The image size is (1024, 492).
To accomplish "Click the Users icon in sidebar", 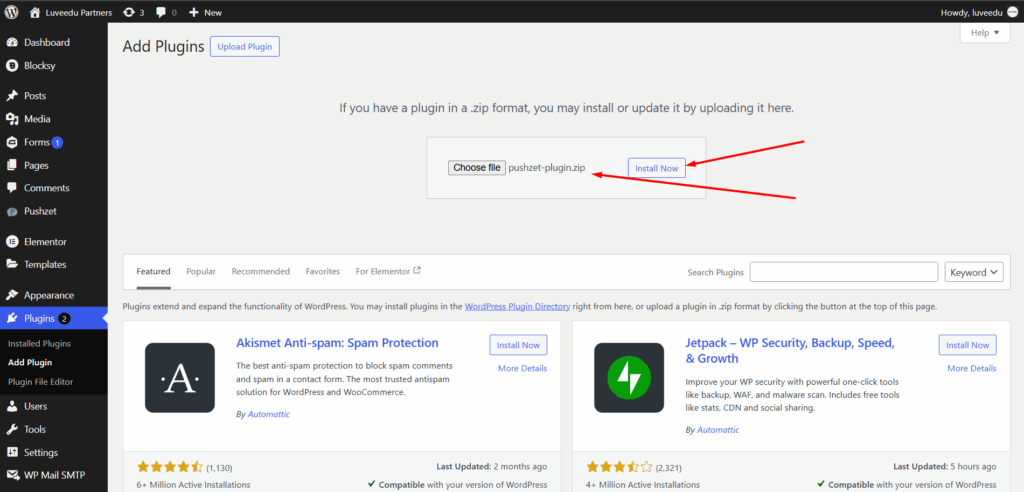I will [12, 406].
